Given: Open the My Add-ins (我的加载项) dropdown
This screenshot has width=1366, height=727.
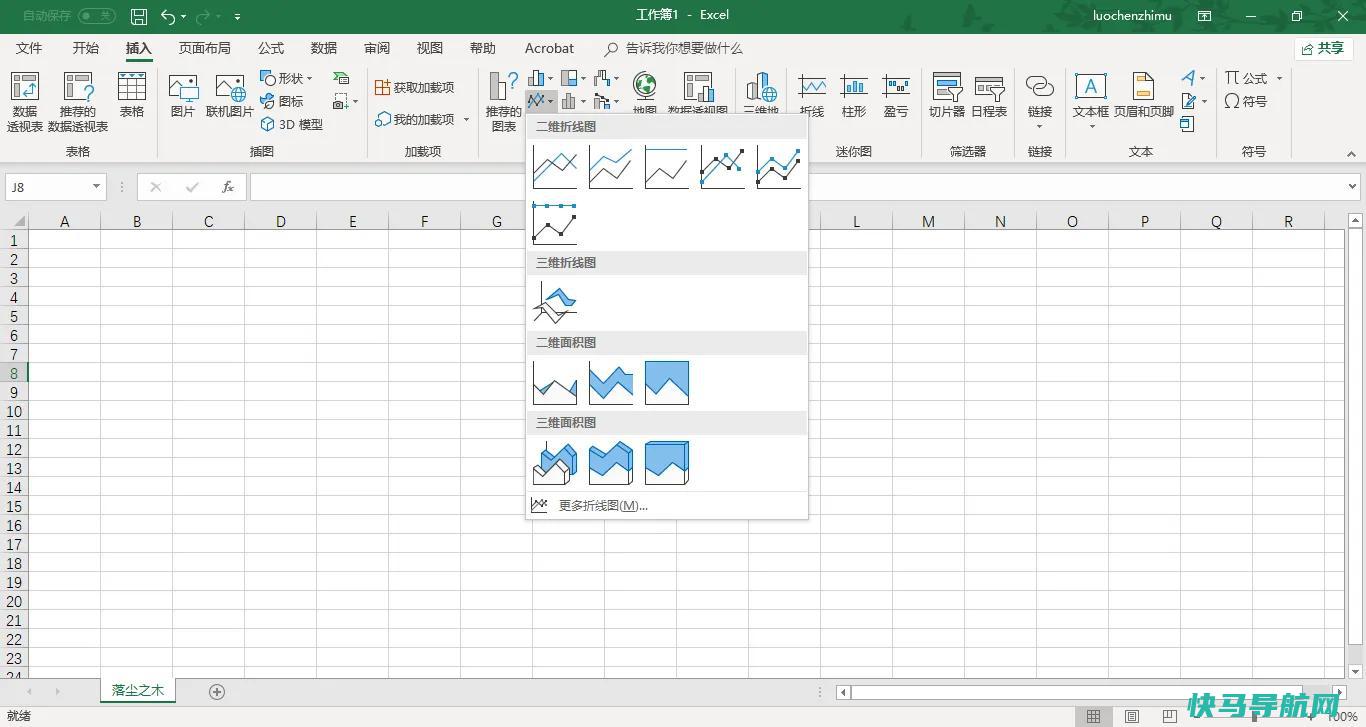Looking at the screenshot, I should click(422, 119).
